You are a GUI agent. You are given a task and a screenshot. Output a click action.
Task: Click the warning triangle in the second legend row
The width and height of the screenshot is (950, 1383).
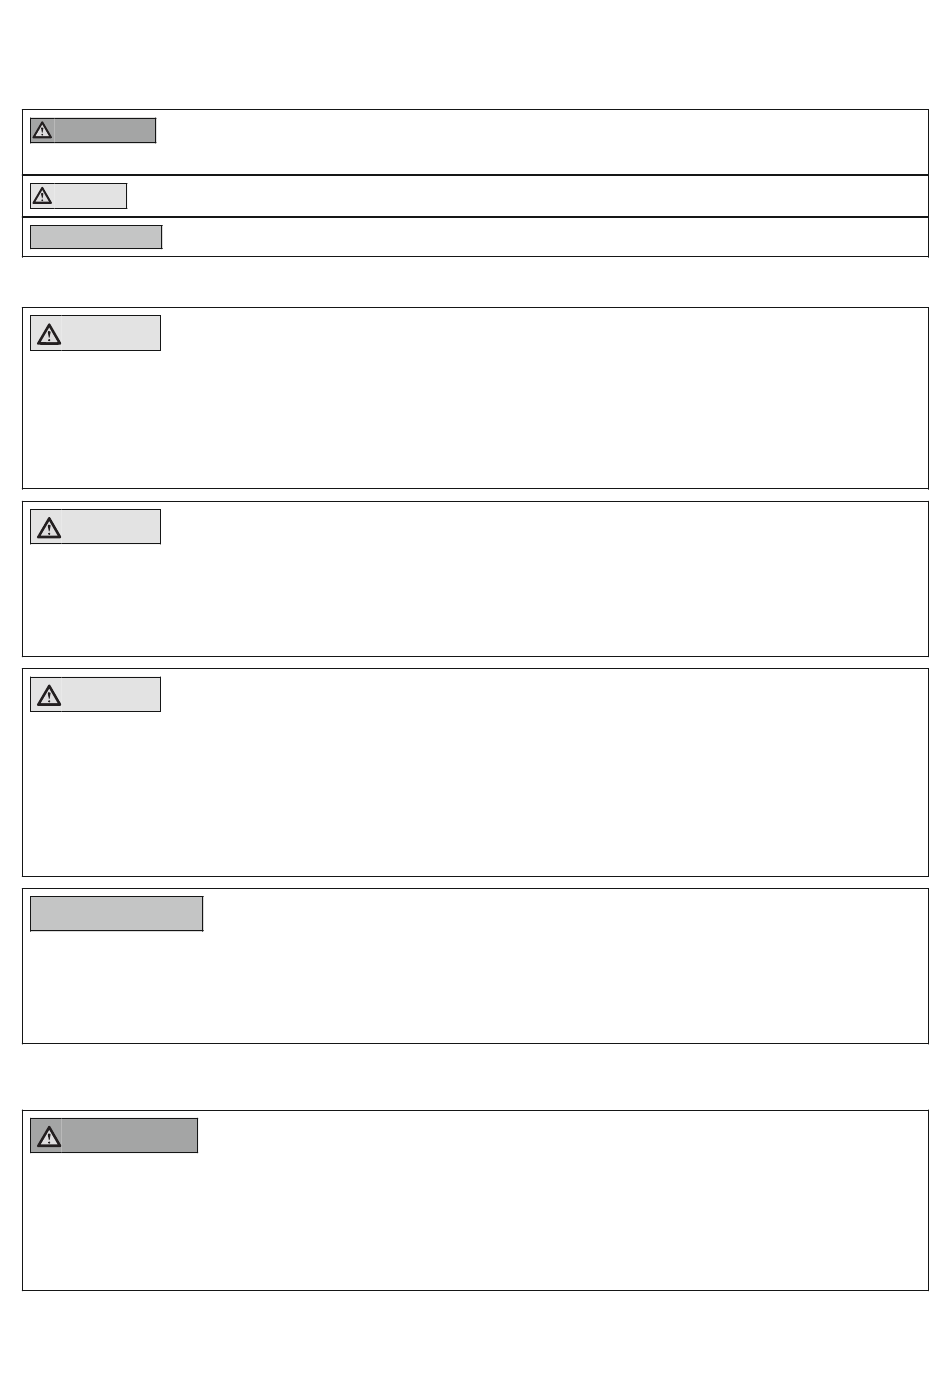click(x=42, y=196)
